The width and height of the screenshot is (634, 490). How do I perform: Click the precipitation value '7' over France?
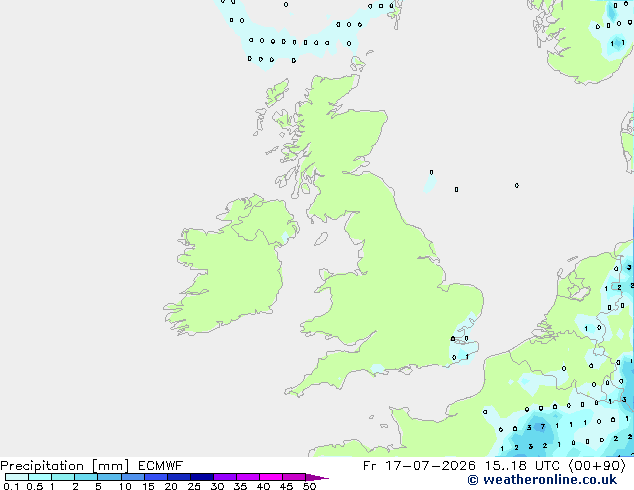click(543, 427)
